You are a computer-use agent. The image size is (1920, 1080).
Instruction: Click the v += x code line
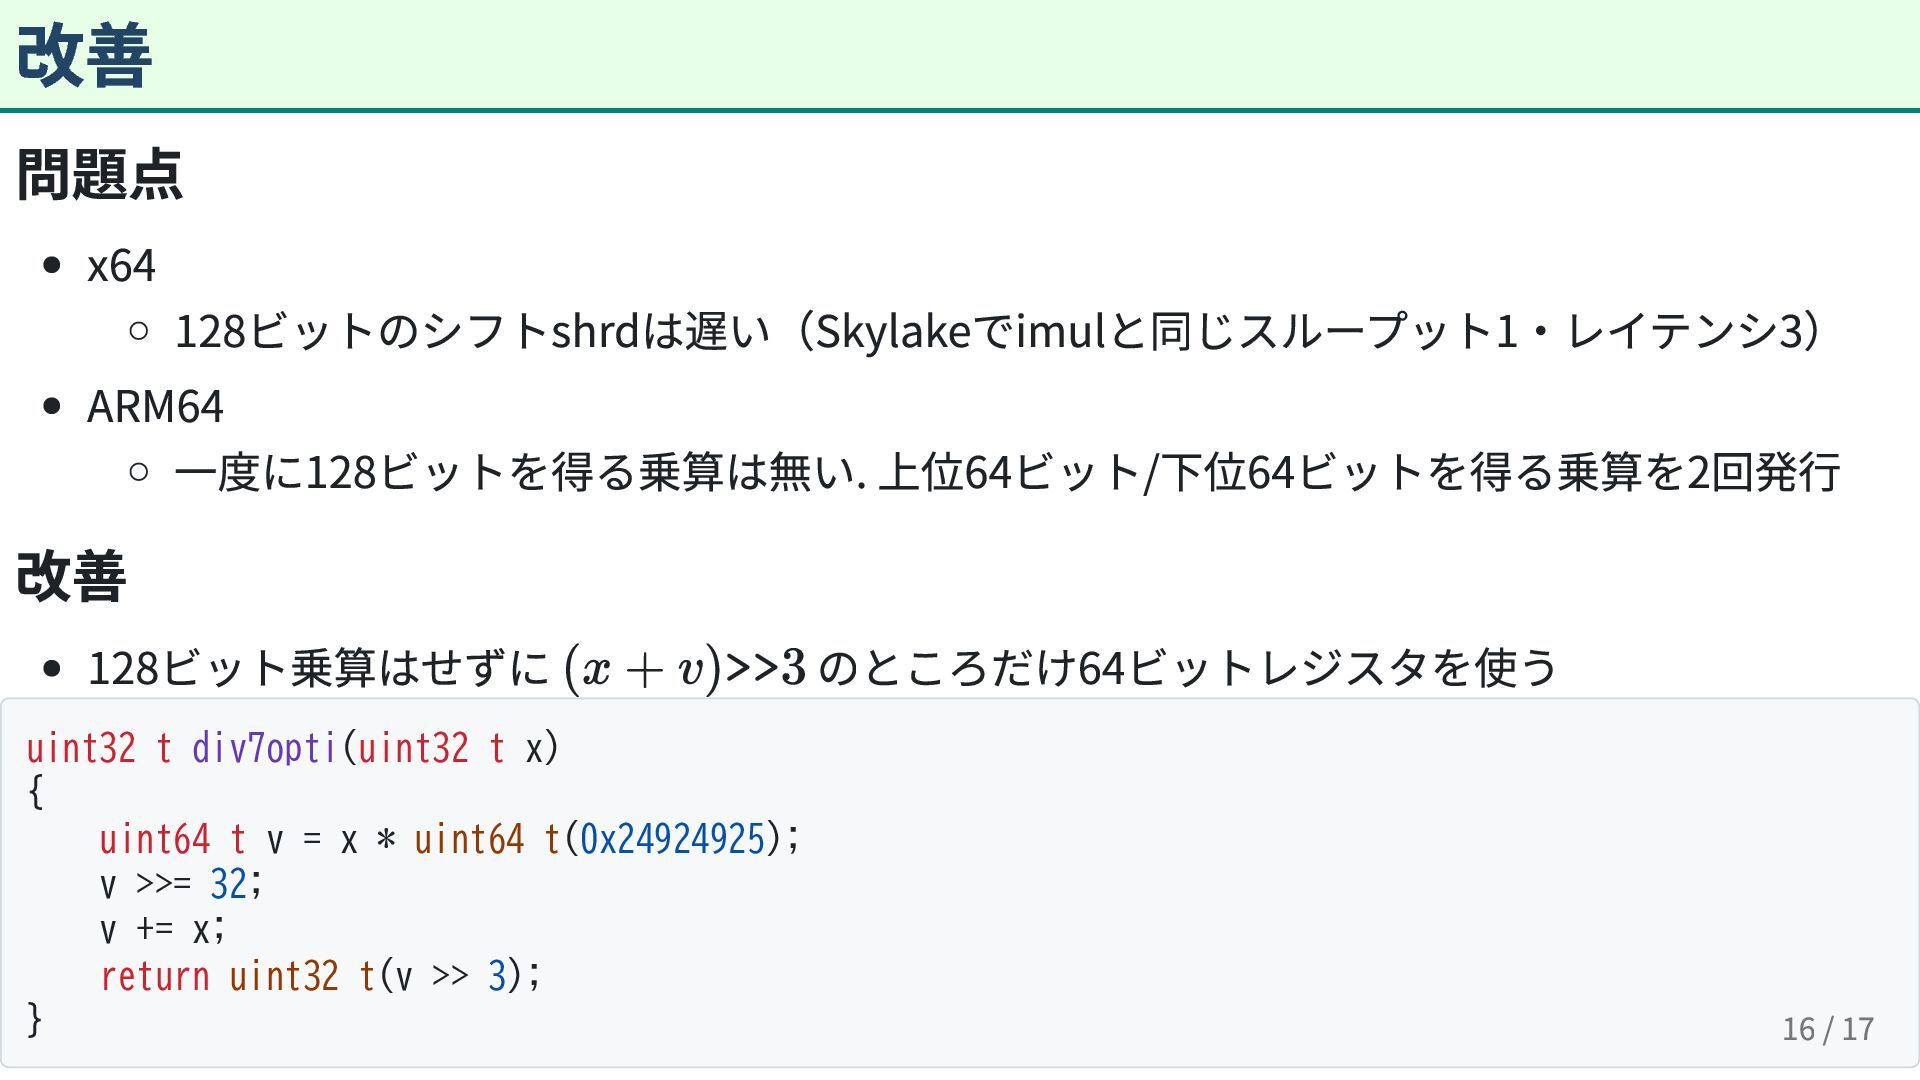click(163, 930)
